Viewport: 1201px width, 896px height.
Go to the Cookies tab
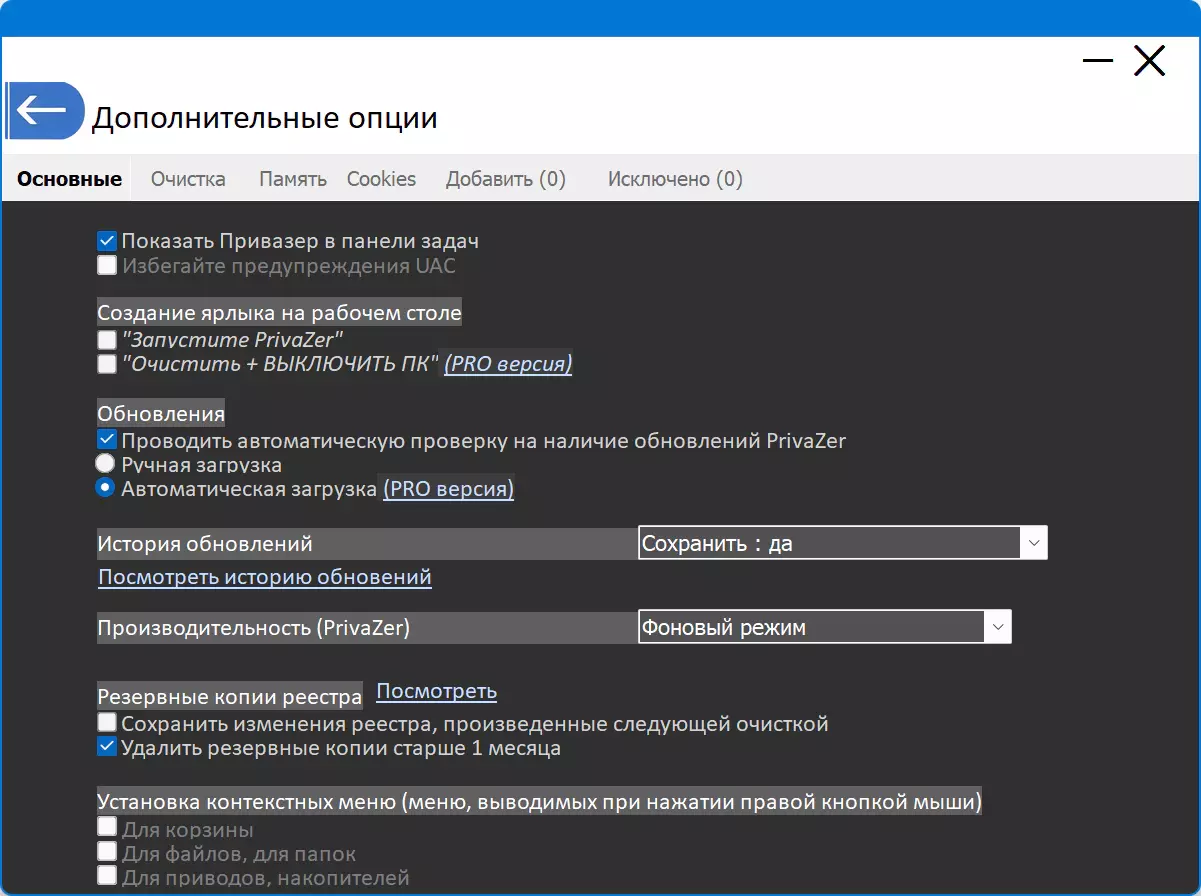click(381, 180)
